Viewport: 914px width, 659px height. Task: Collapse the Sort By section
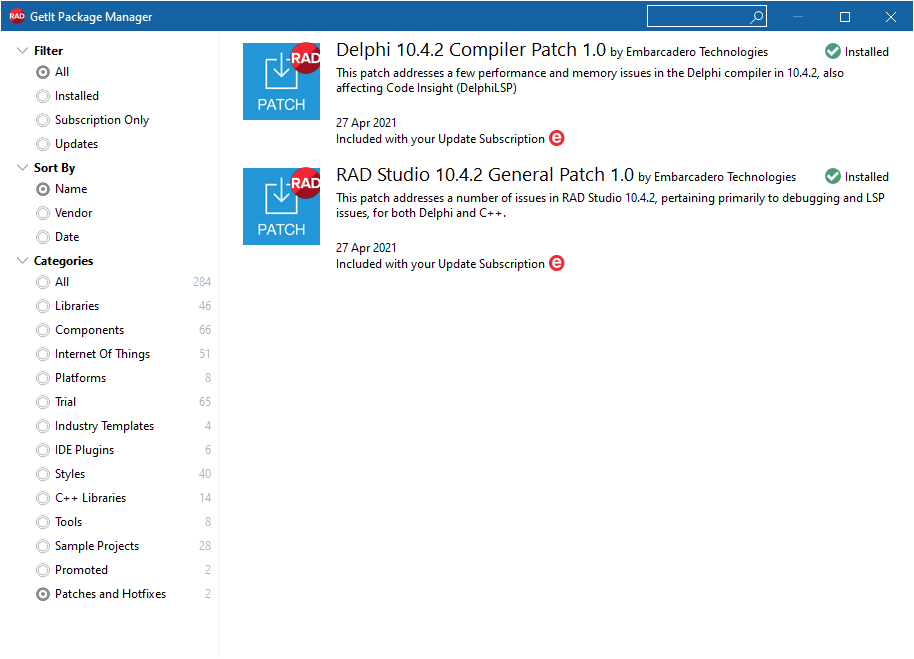point(20,167)
